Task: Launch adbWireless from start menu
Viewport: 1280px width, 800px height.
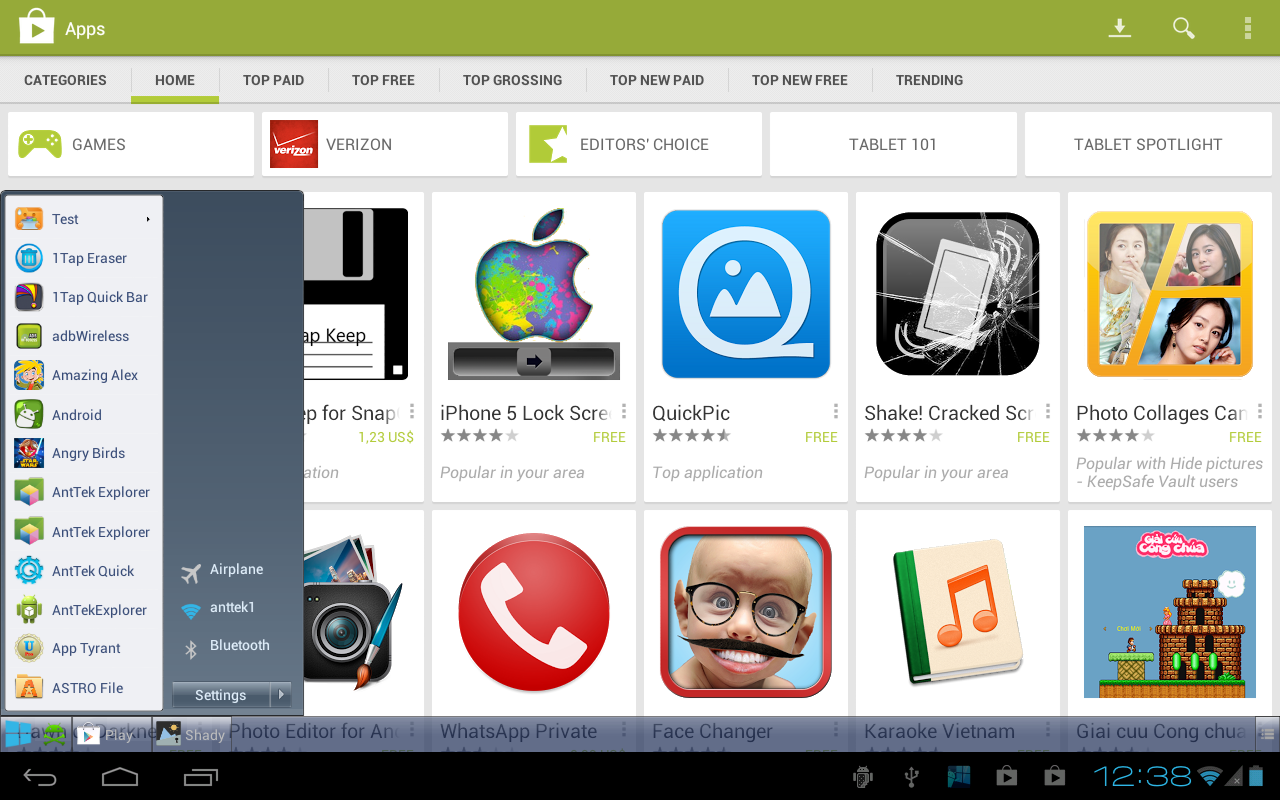Action: [x=84, y=336]
